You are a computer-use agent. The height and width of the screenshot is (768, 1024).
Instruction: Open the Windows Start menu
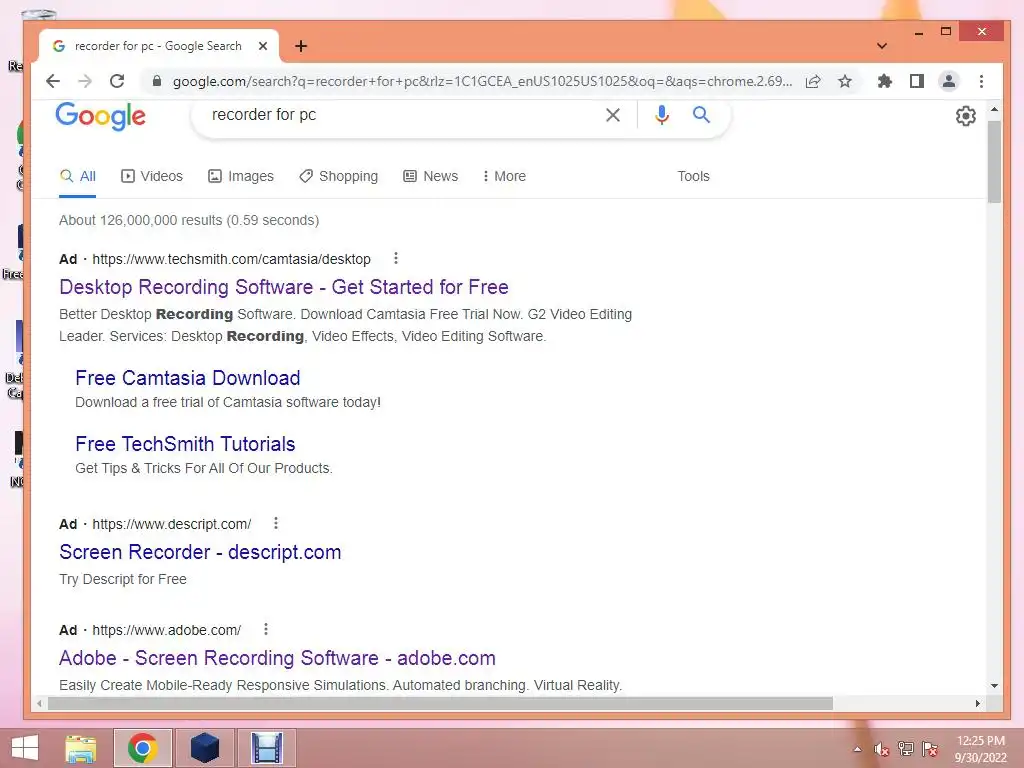click(x=25, y=748)
